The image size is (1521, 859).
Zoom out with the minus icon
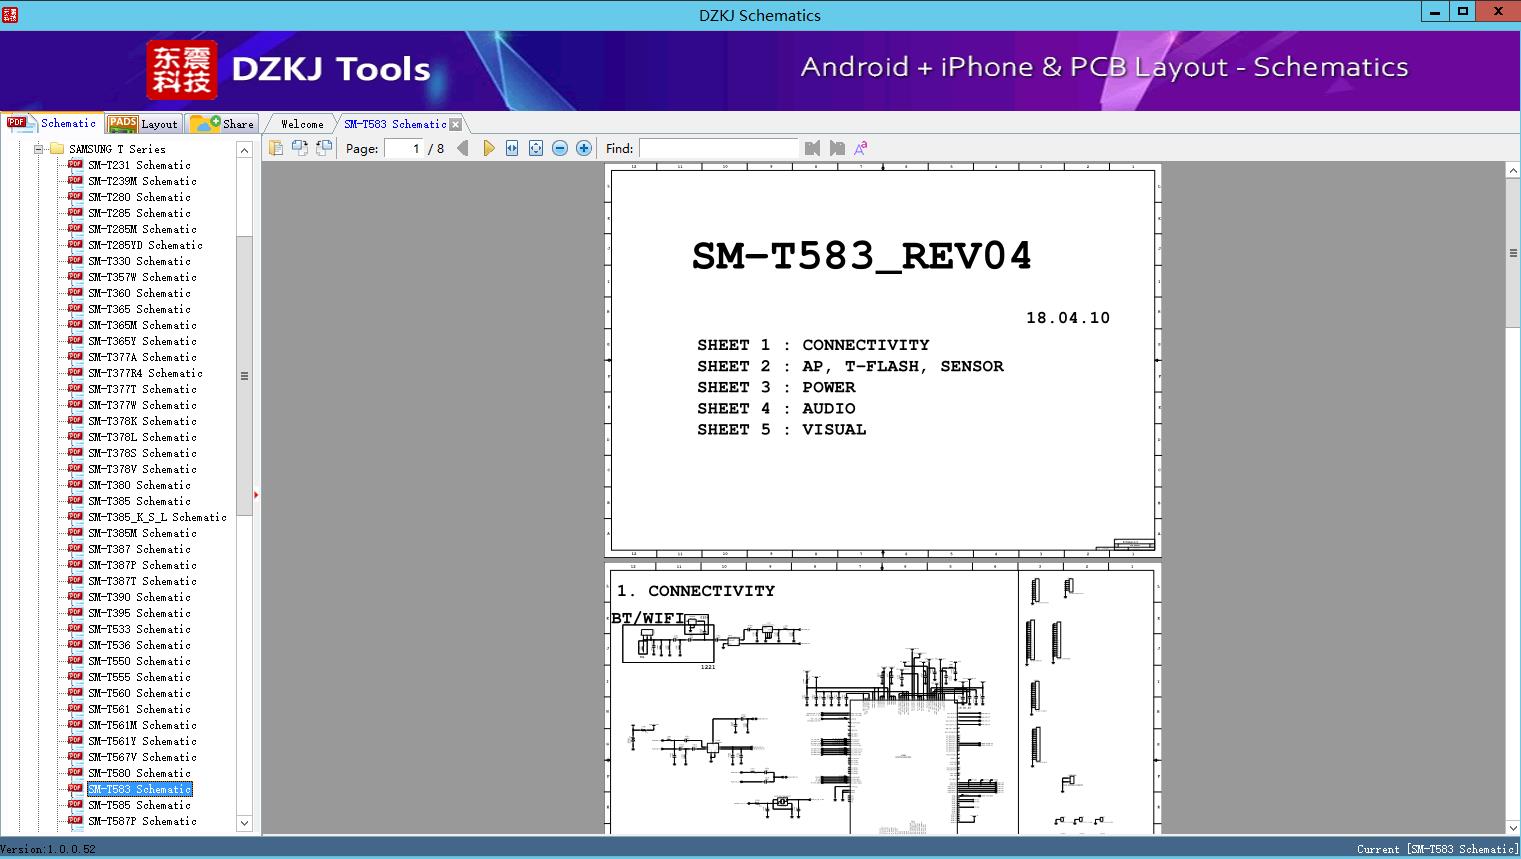(560, 148)
